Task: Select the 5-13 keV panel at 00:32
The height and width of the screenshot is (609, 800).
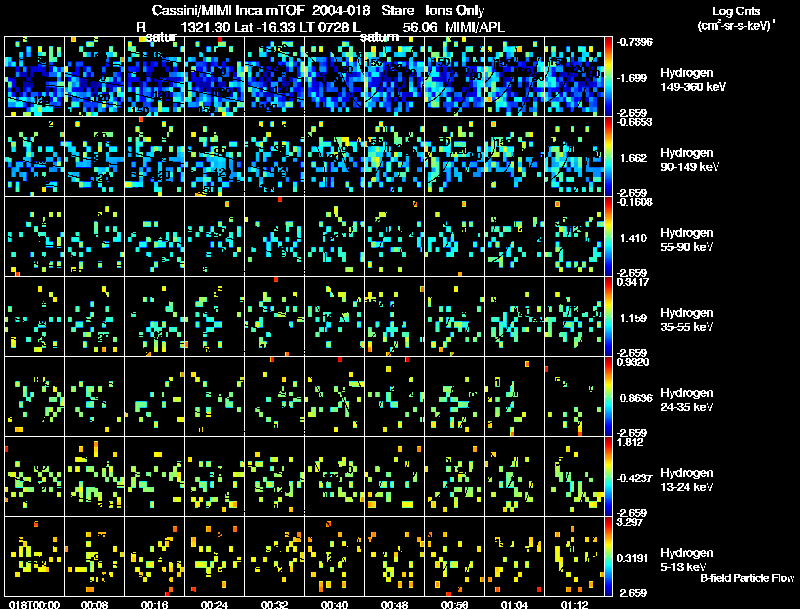Action: [x=274, y=557]
